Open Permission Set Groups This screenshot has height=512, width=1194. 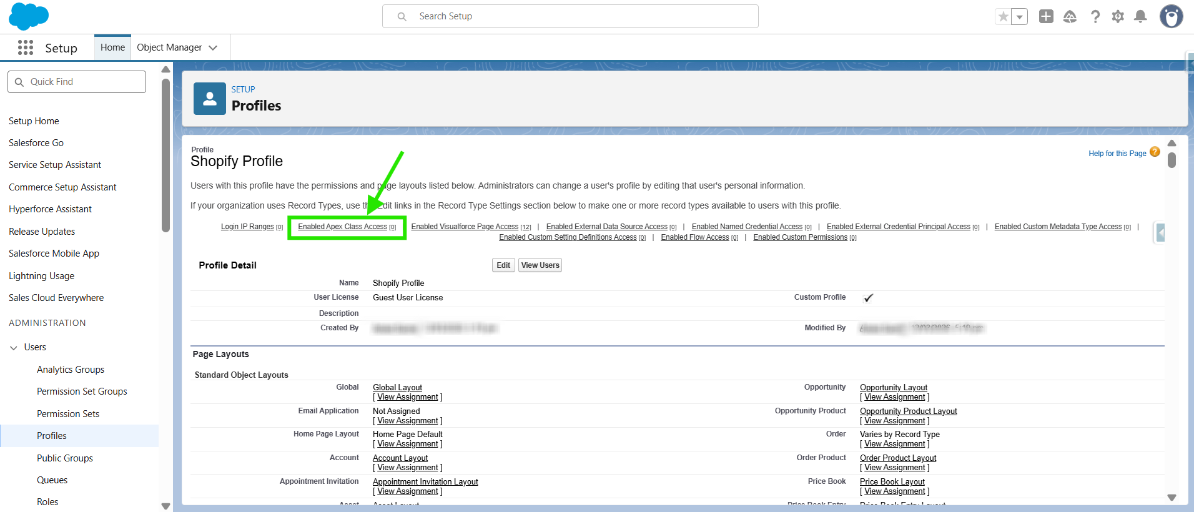[x=82, y=392]
